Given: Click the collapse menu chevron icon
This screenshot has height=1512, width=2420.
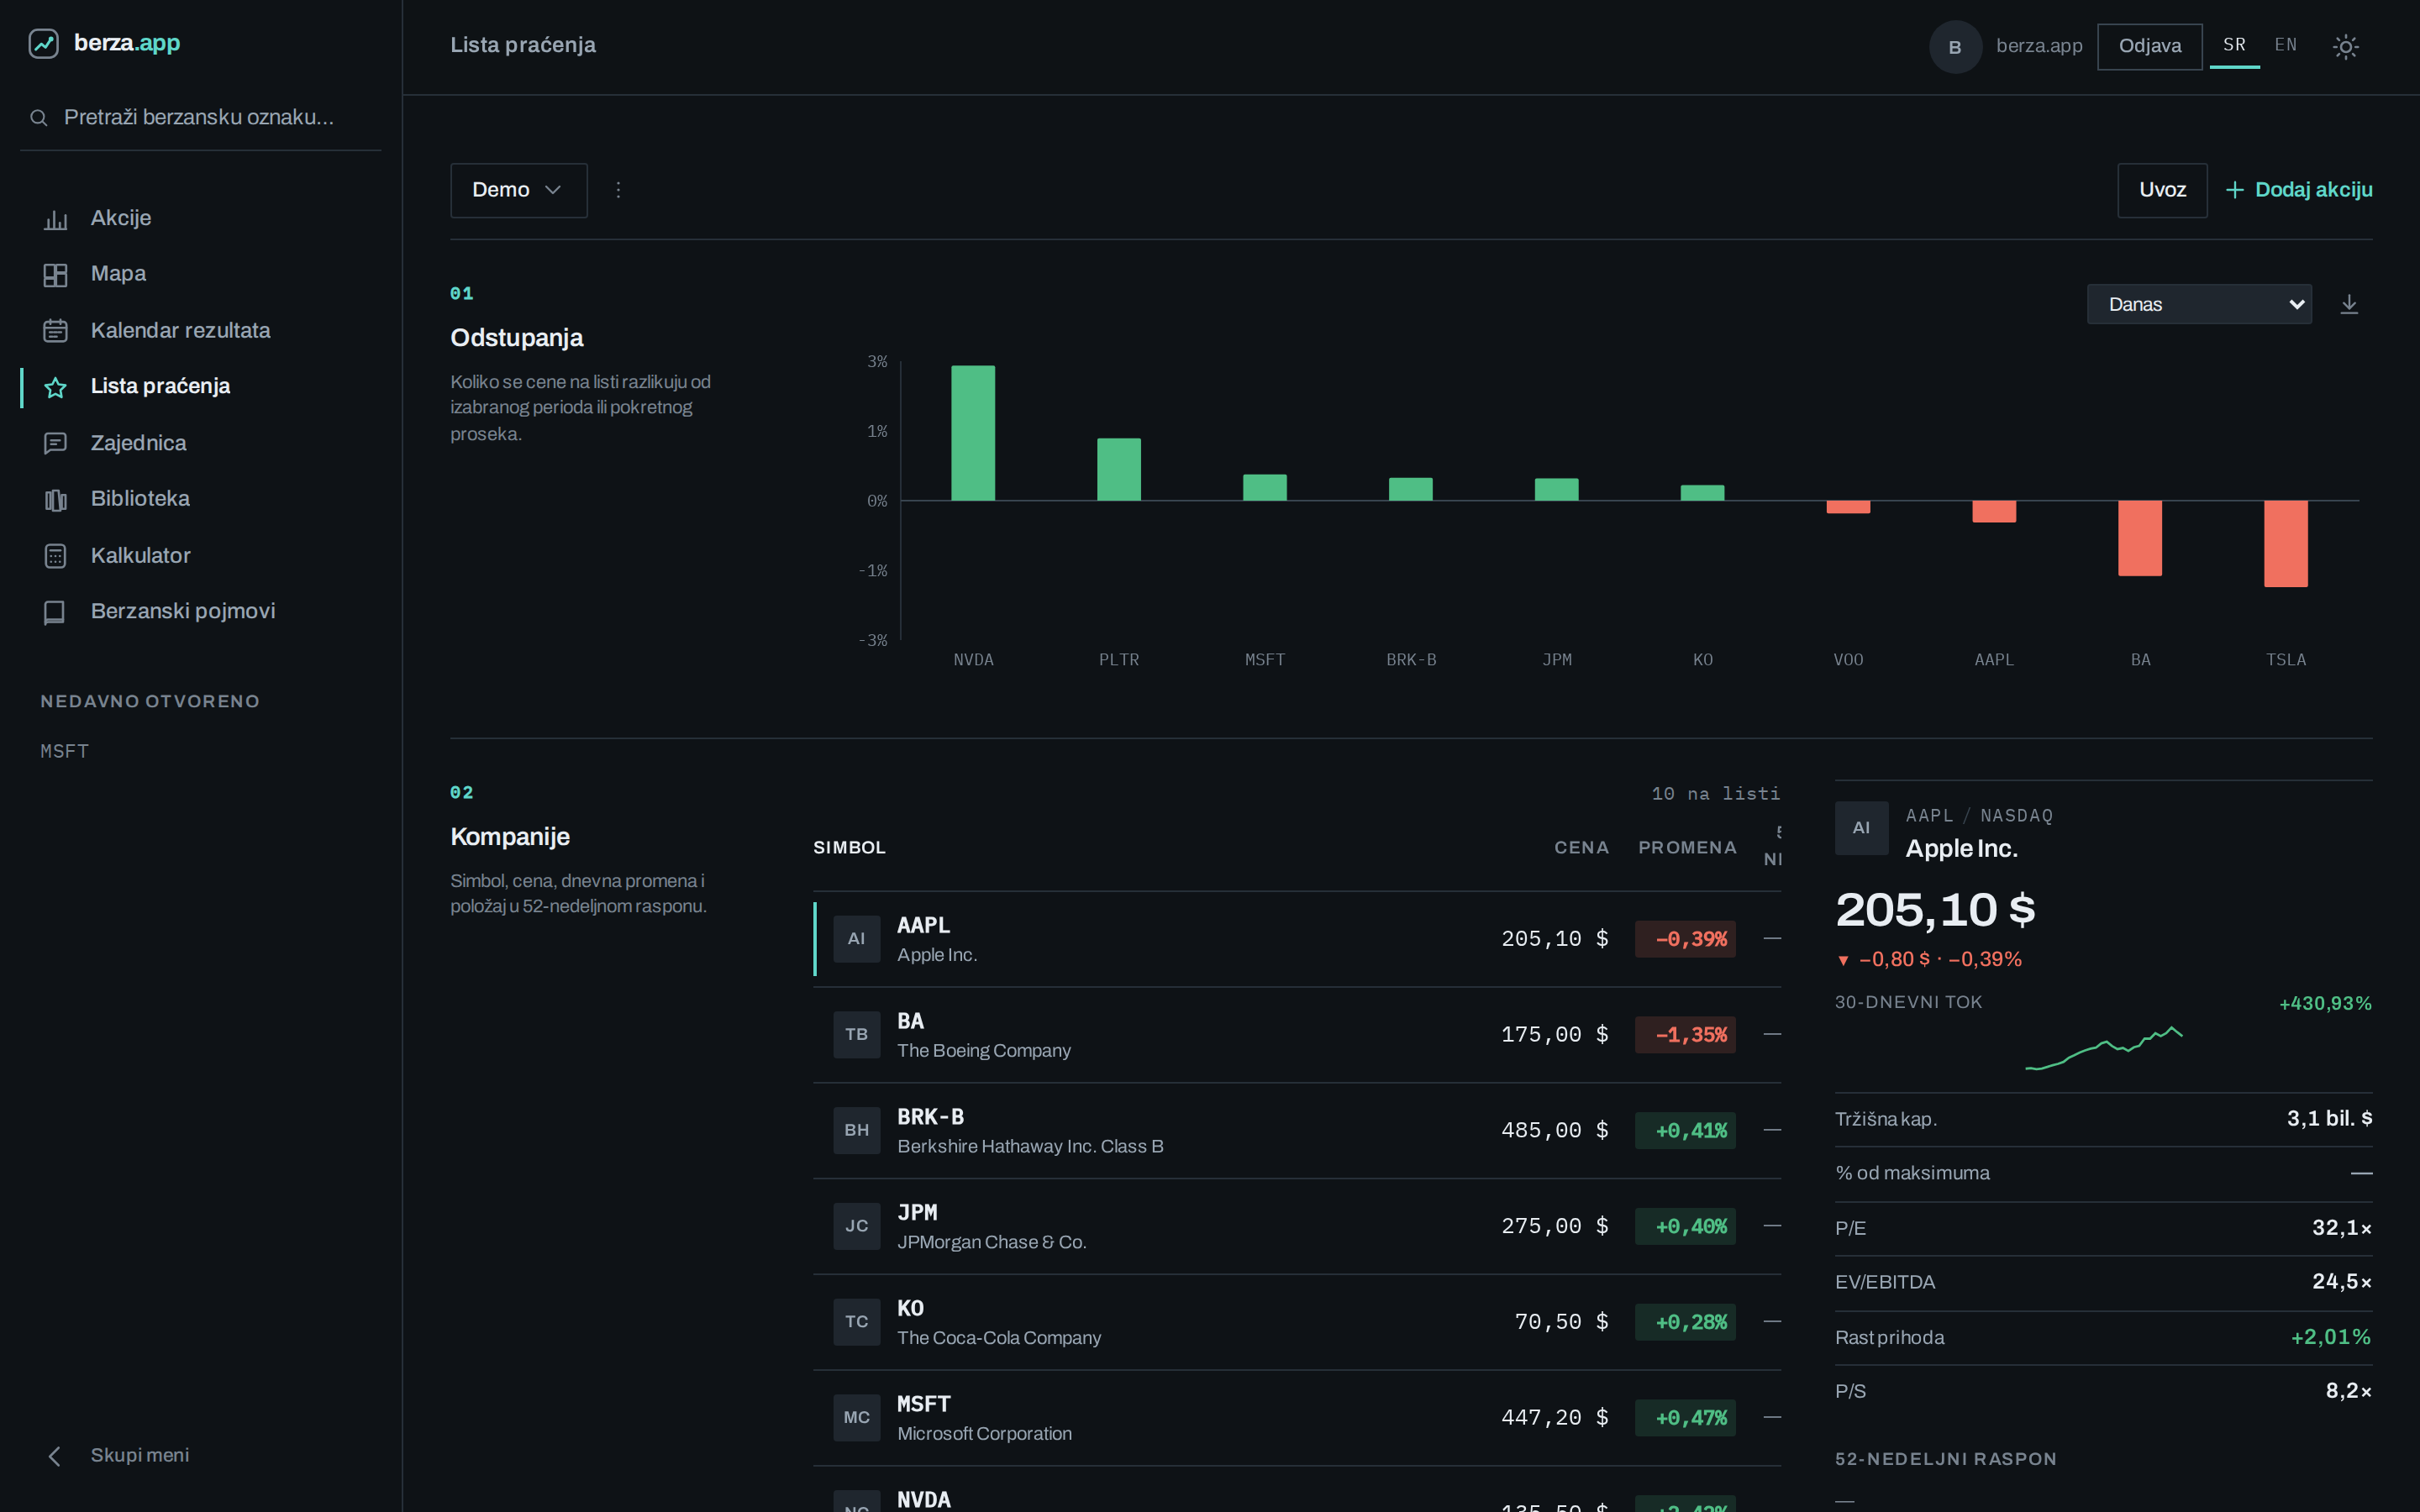Looking at the screenshot, I should click(55, 1456).
